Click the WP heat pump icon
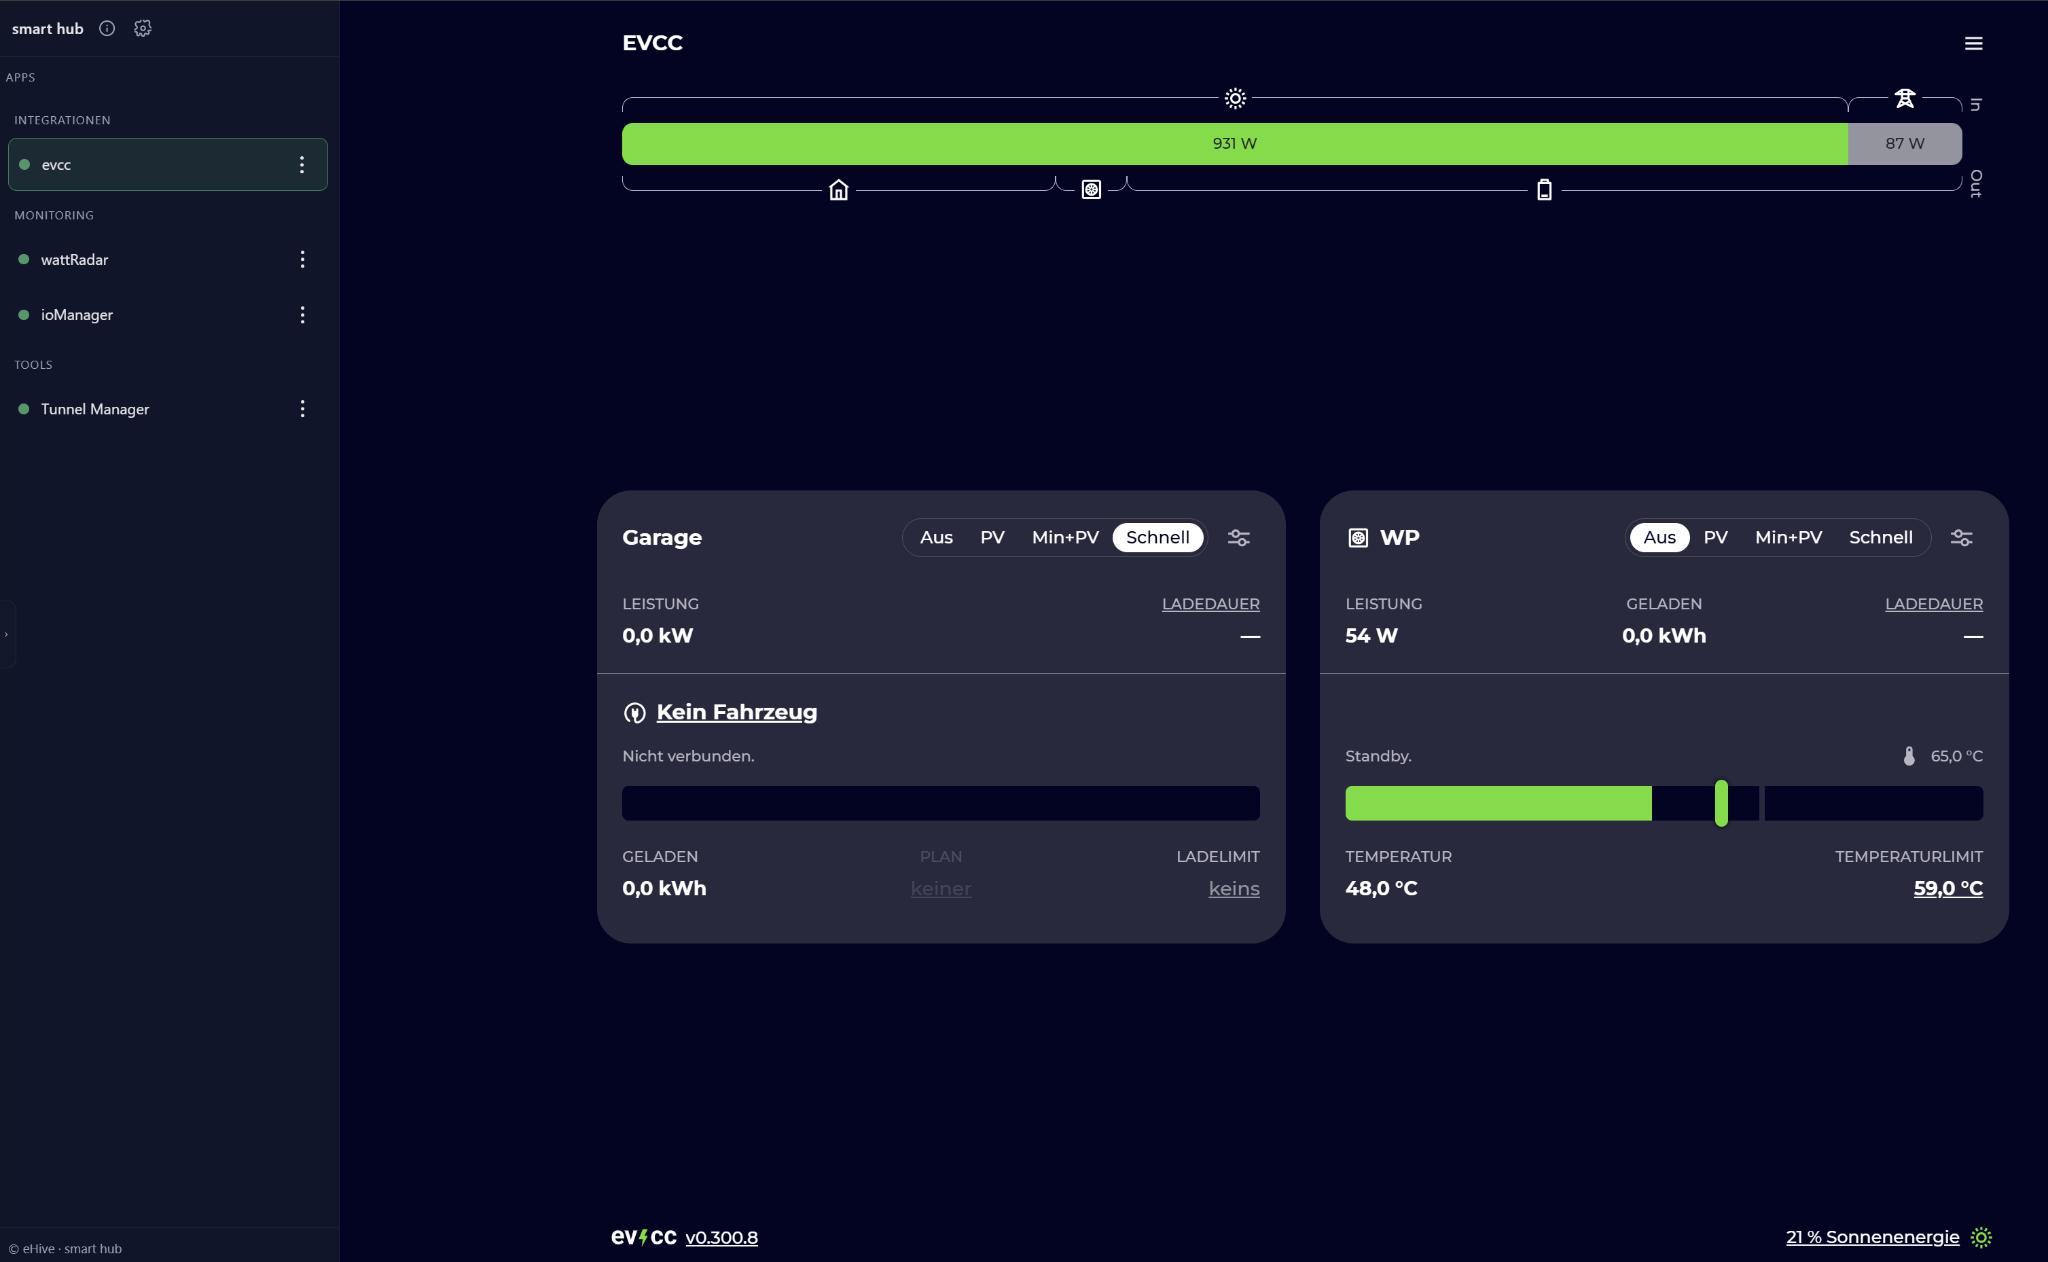Viewport: 2048px width, 1262px height. (x=1357, y=537)
